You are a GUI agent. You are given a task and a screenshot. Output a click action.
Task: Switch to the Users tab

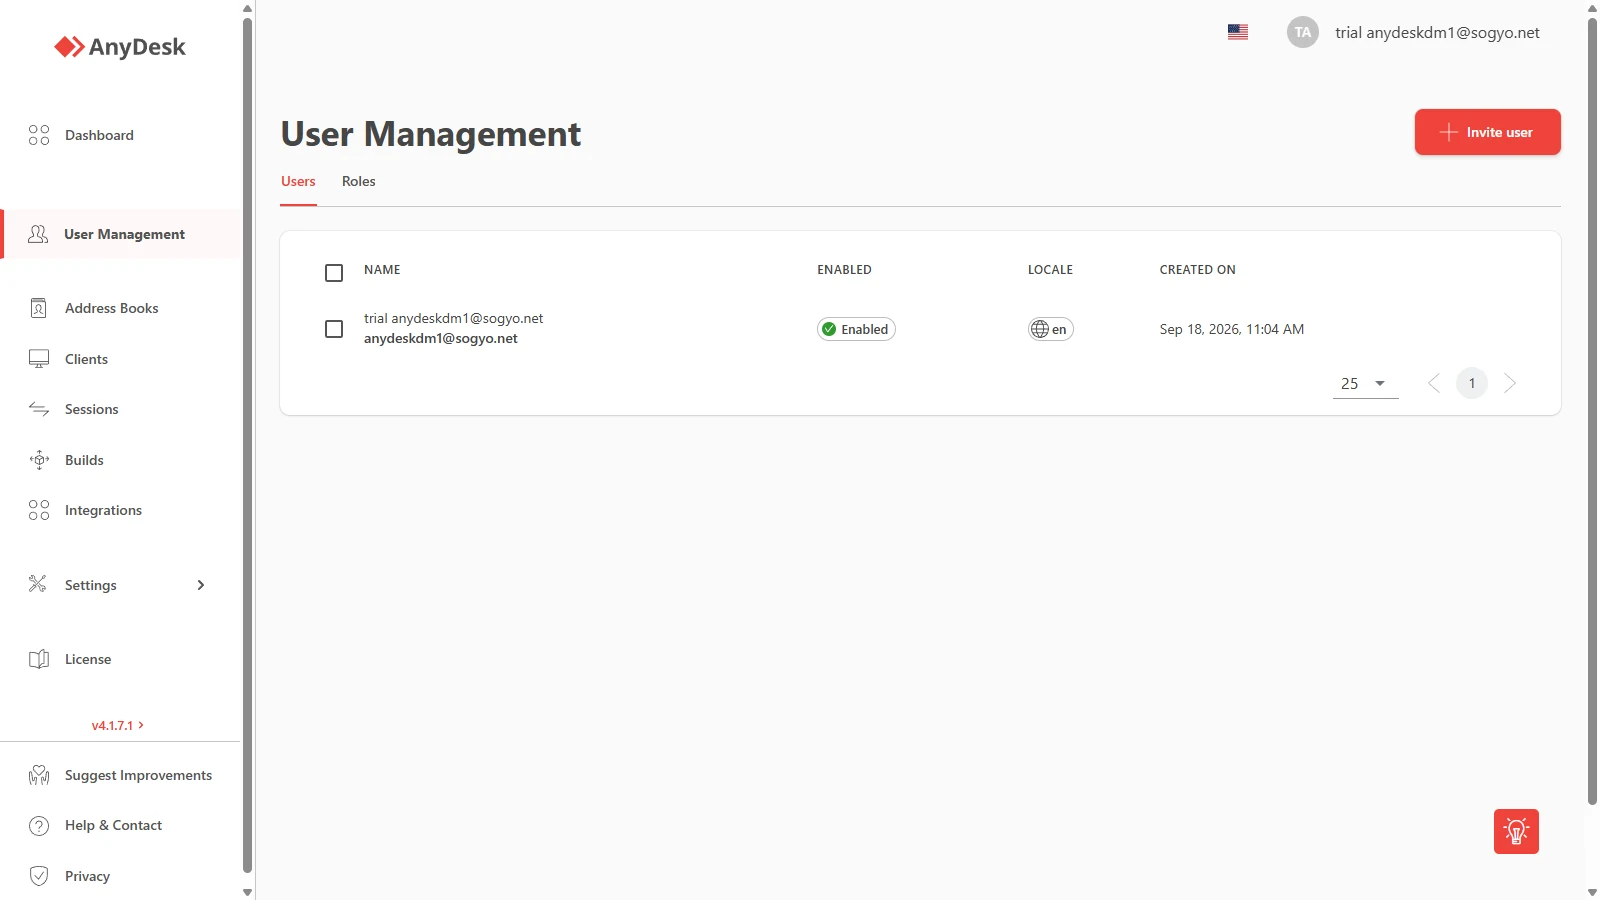pos(298,181)
